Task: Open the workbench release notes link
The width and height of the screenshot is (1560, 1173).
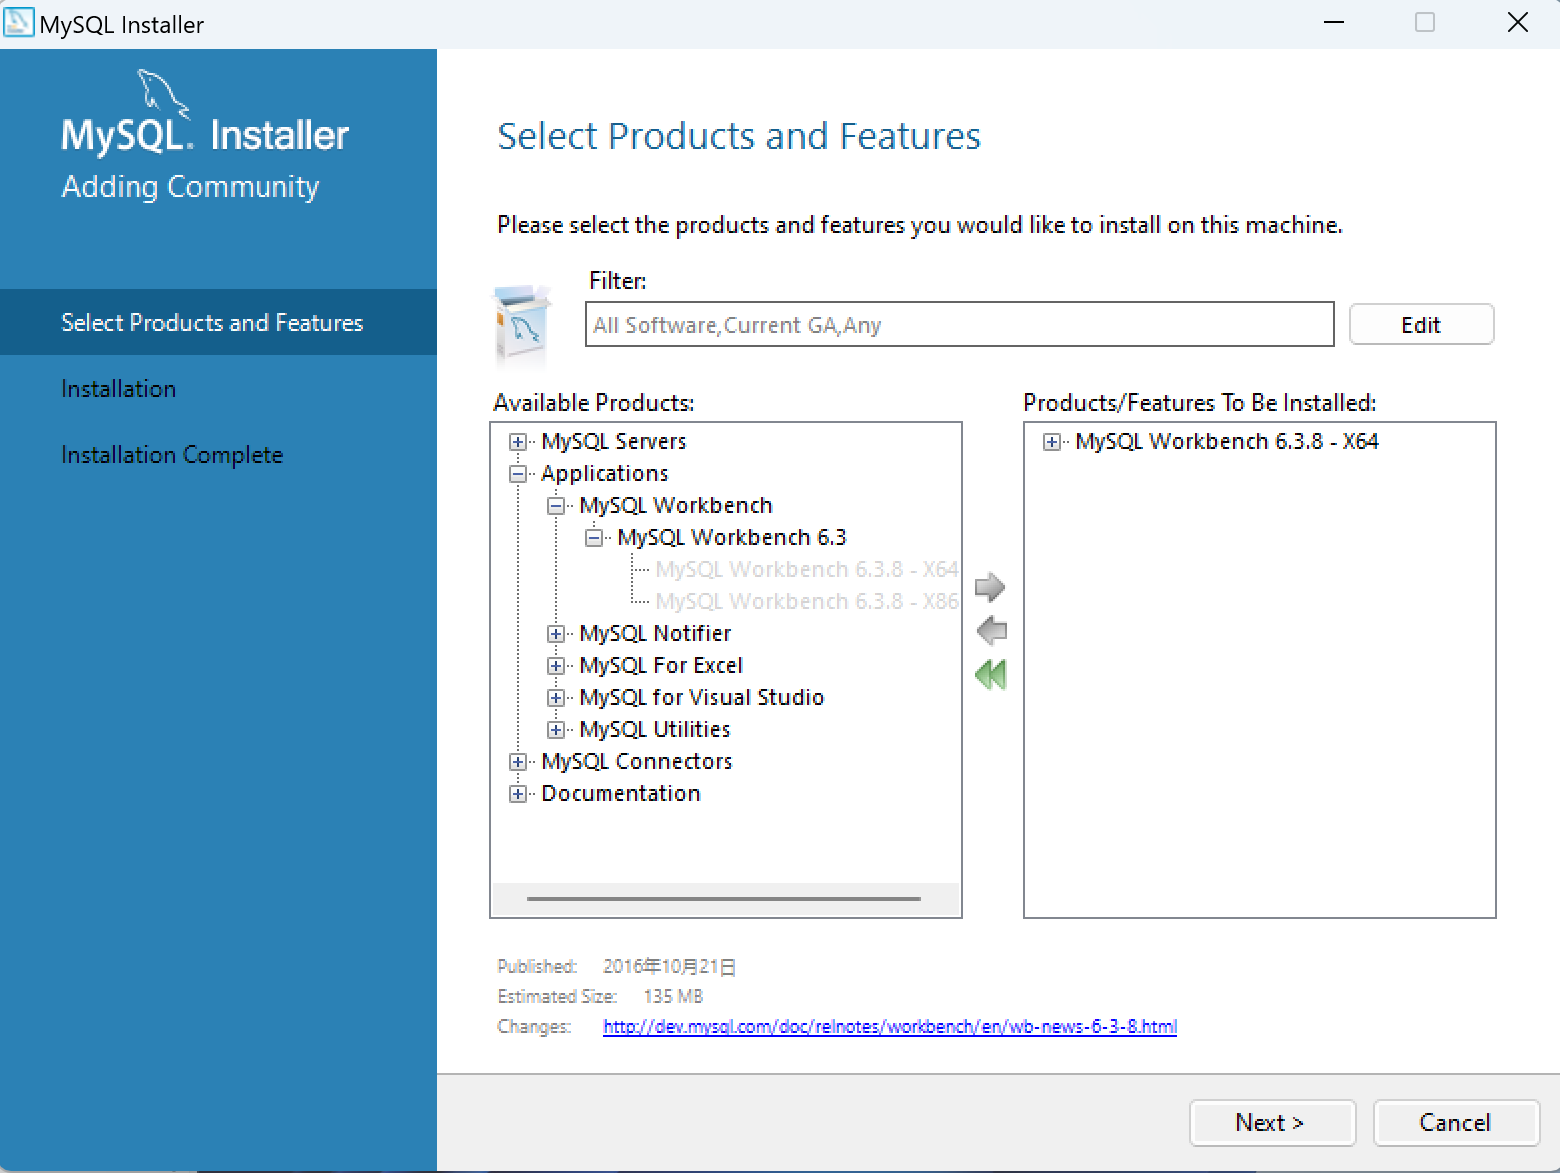Action: tap(889, 1026)
